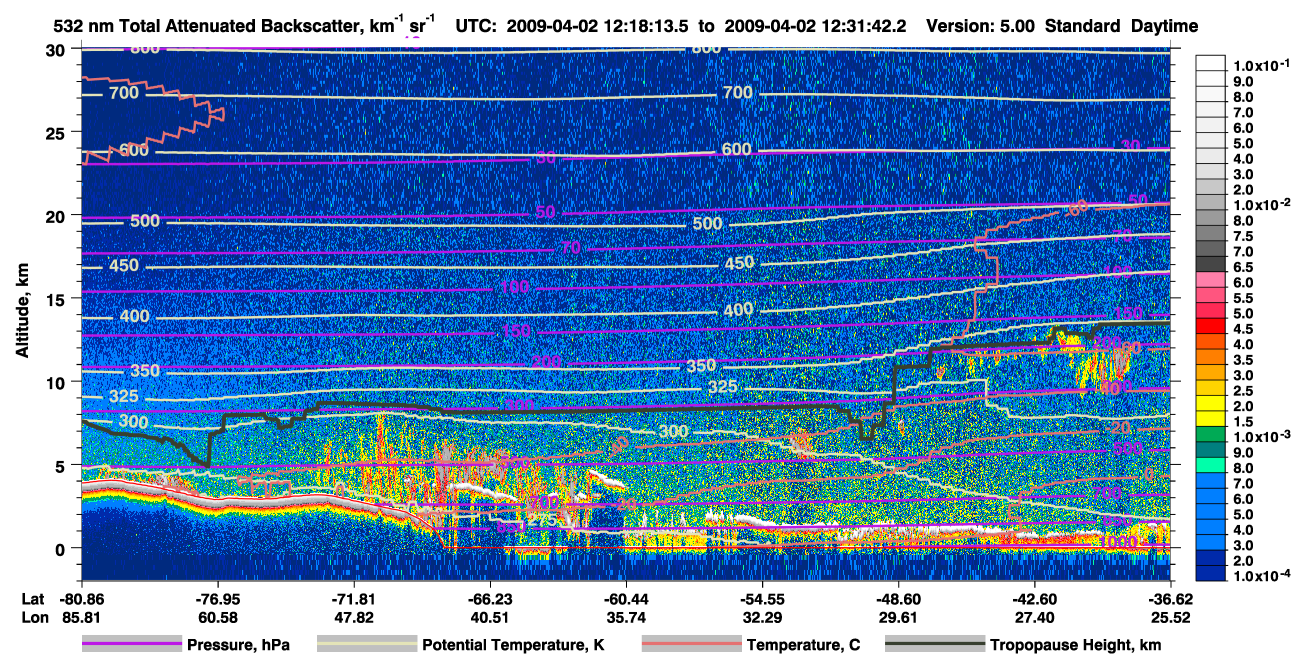Click the word "Daytime" in the header

[x=1164, y=27]
